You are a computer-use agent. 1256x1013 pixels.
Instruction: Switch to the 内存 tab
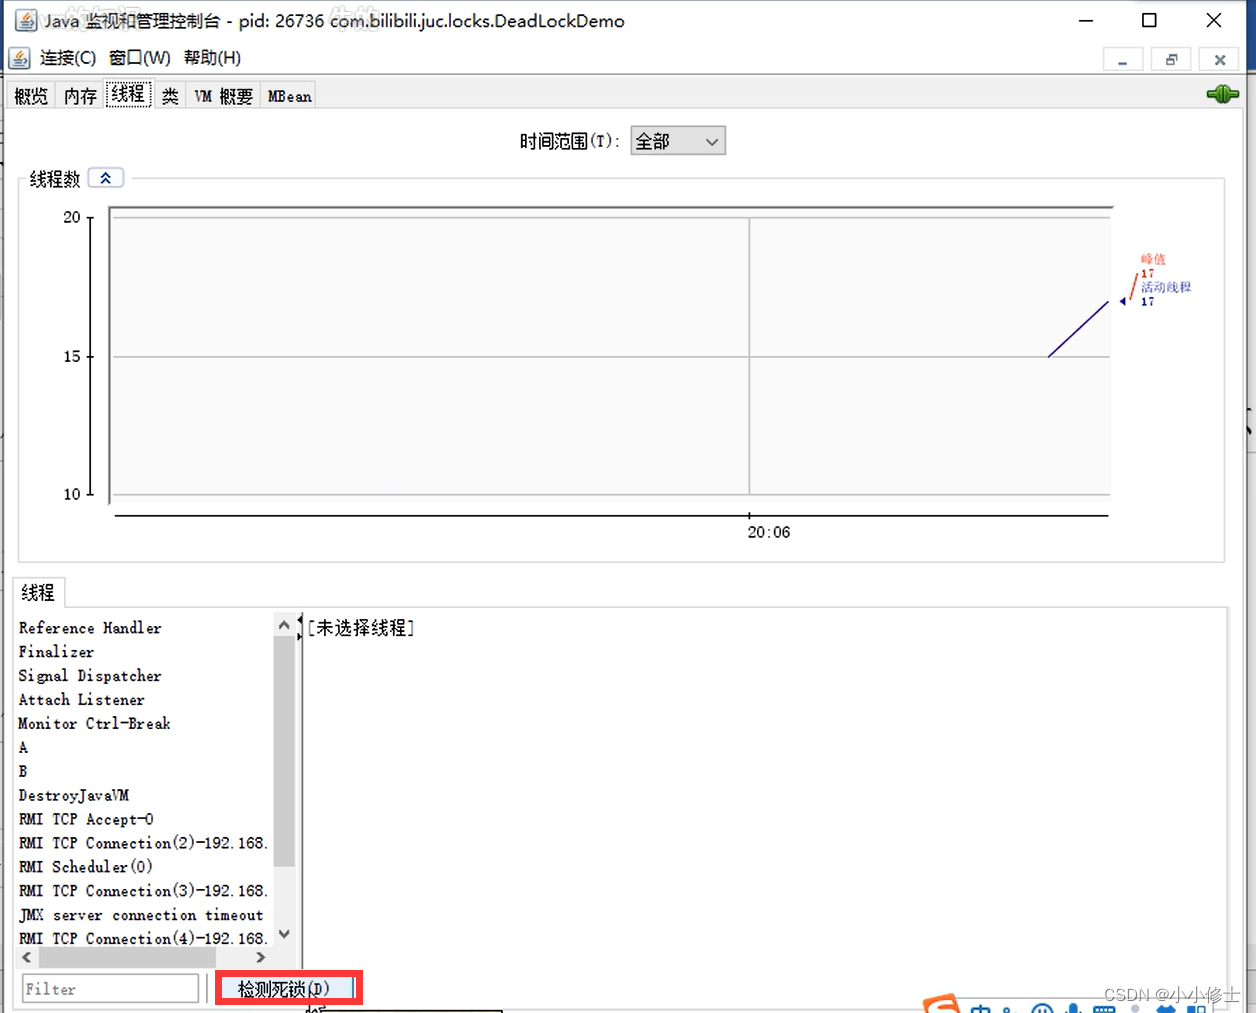click(80, 96)
